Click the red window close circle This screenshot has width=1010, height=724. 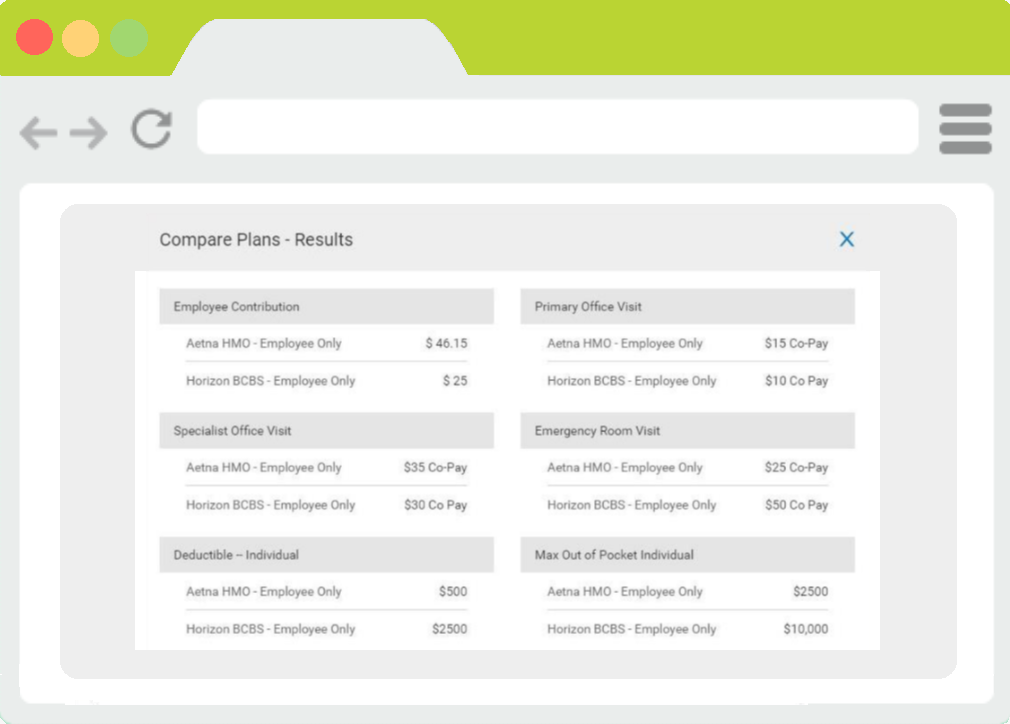pos(34,37)
